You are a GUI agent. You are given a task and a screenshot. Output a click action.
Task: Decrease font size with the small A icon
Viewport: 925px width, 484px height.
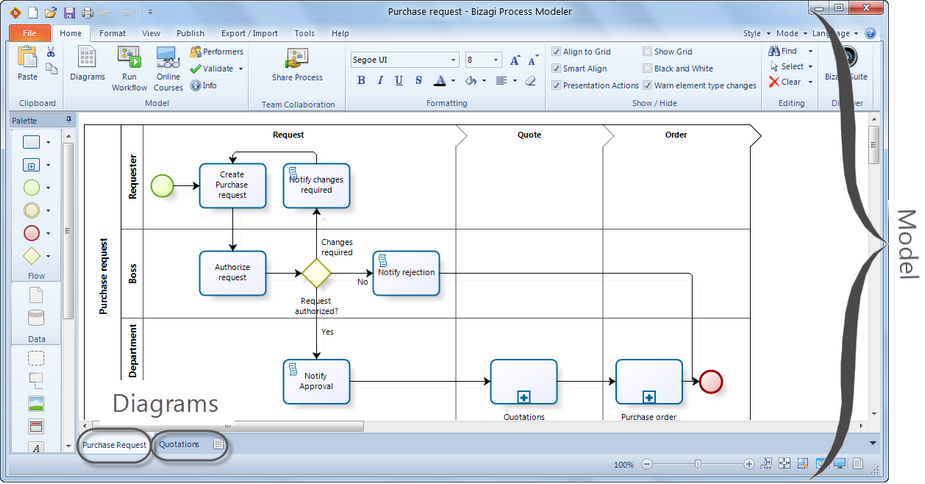click(x=533, y=60)
